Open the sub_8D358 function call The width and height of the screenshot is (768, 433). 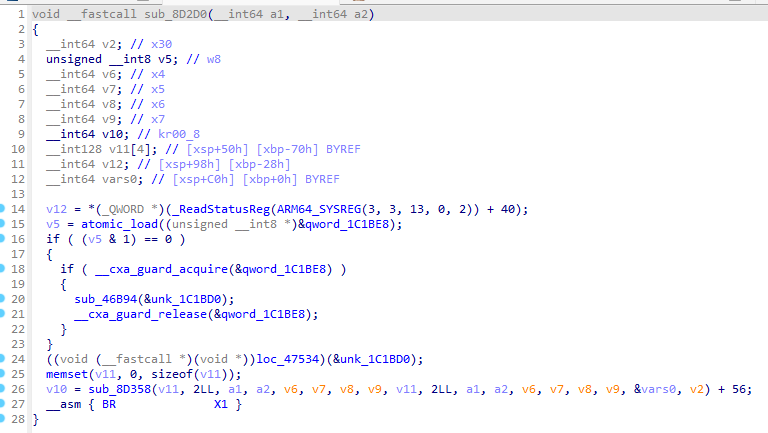[x=119, y=389]
